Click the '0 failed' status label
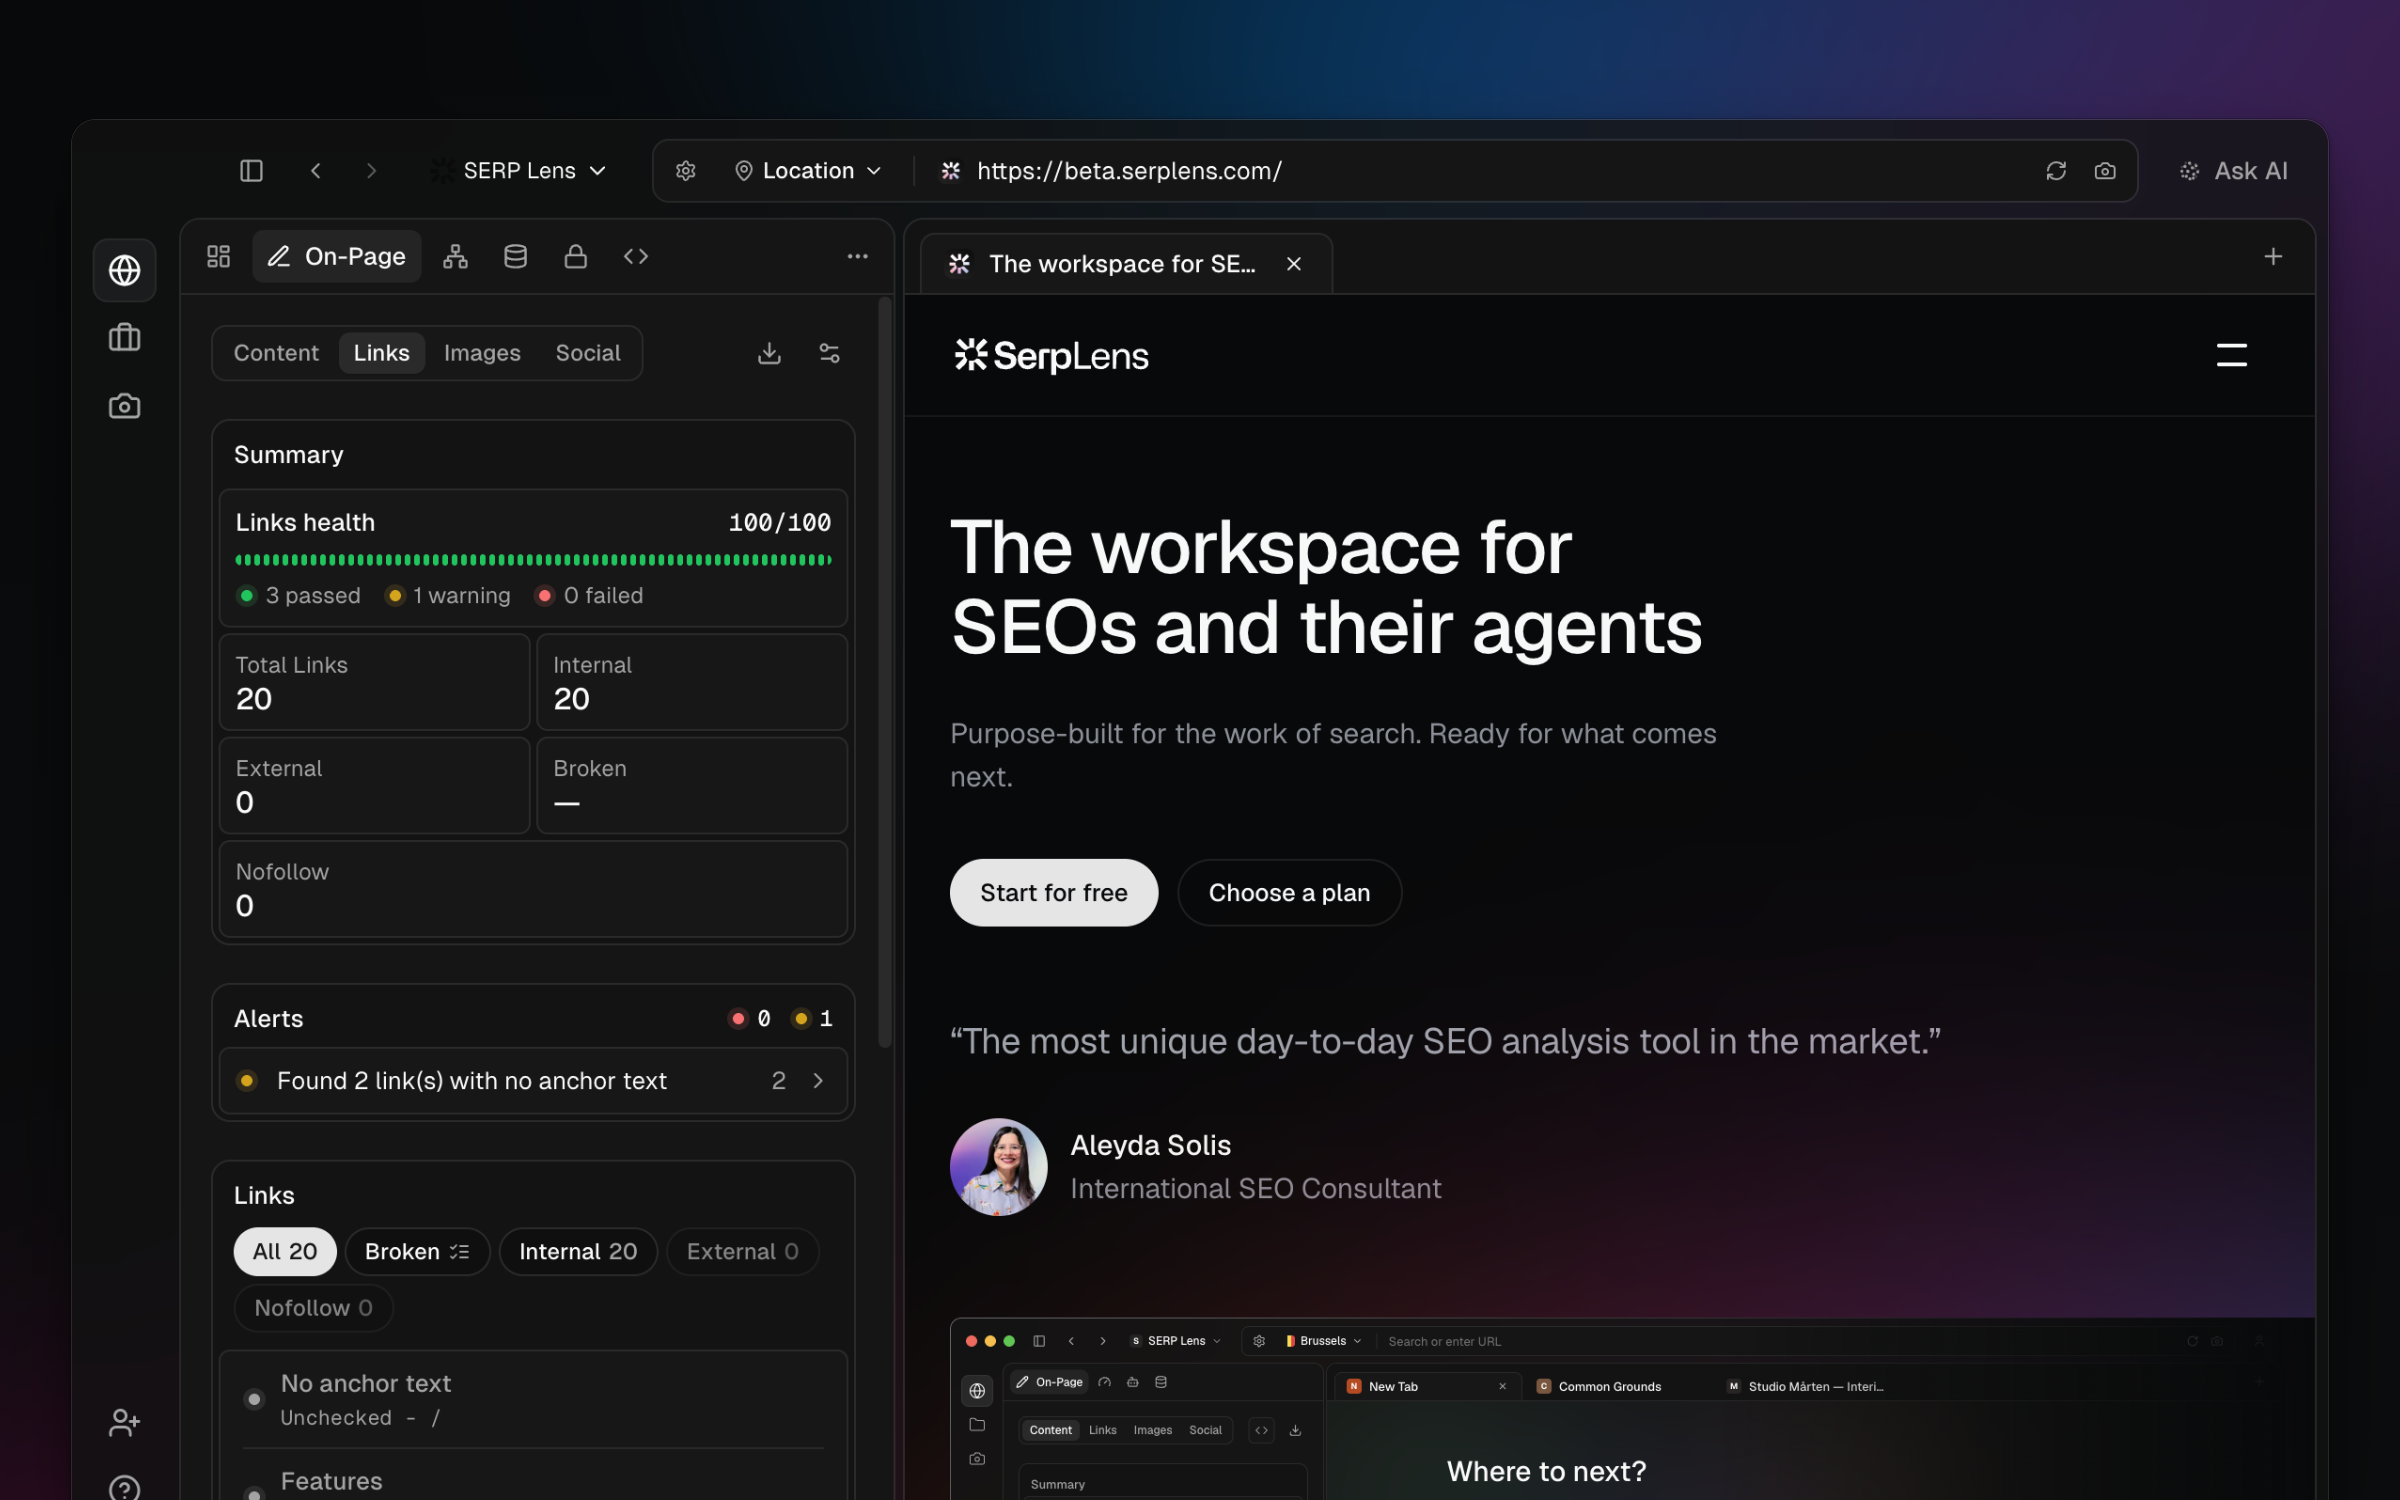Image resolution: width=2400 pixels, height=1500 pixels. [x=590, y=596]
